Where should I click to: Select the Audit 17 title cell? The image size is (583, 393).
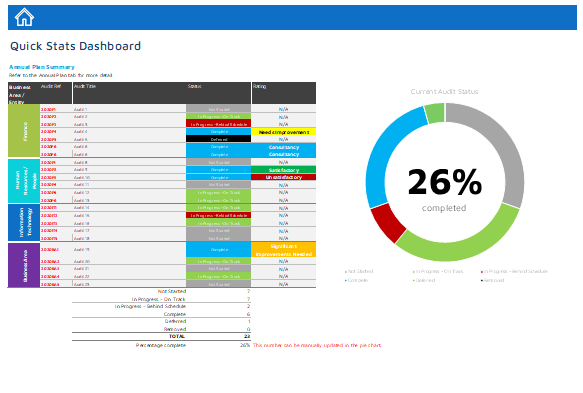point(129,231)
